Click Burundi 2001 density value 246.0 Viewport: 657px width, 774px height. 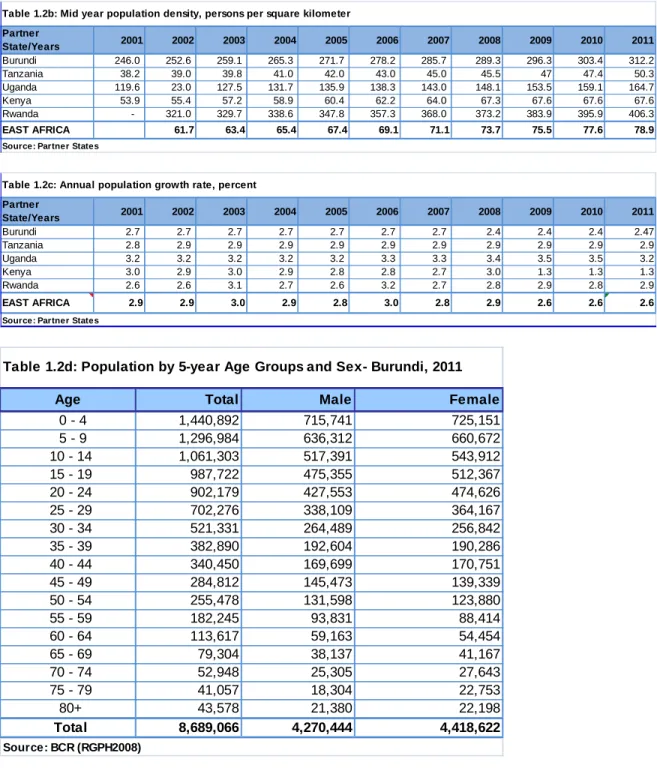[x=127, y=60]
